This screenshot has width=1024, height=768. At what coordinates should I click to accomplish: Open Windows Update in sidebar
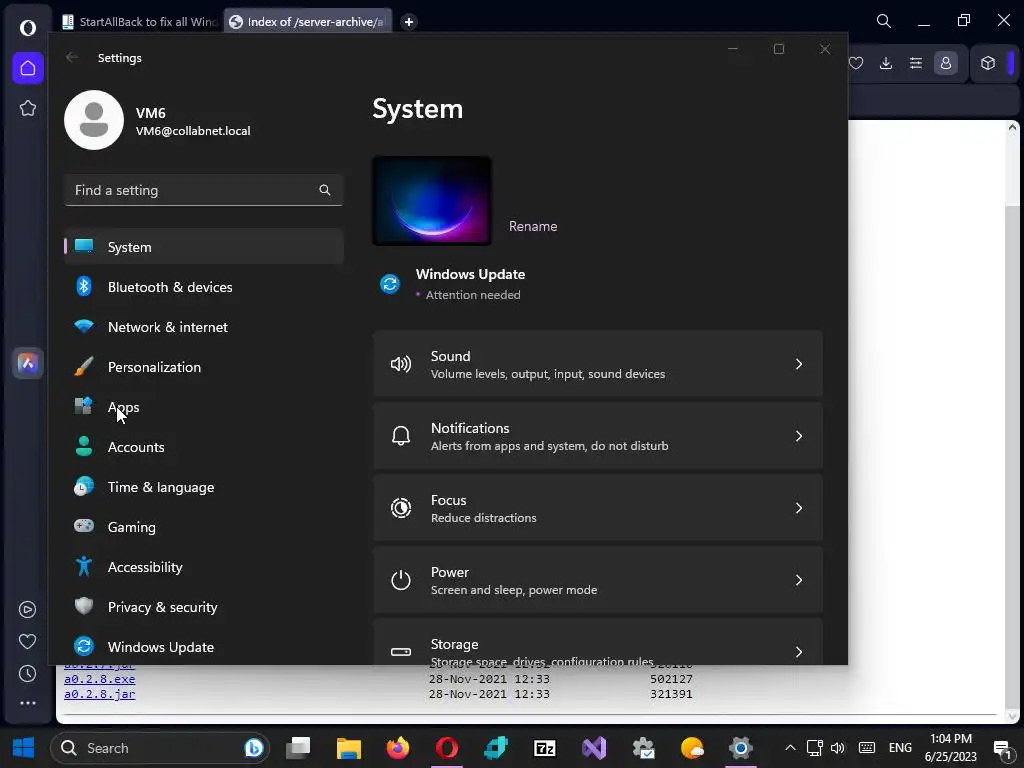click(x=204, y=647)
